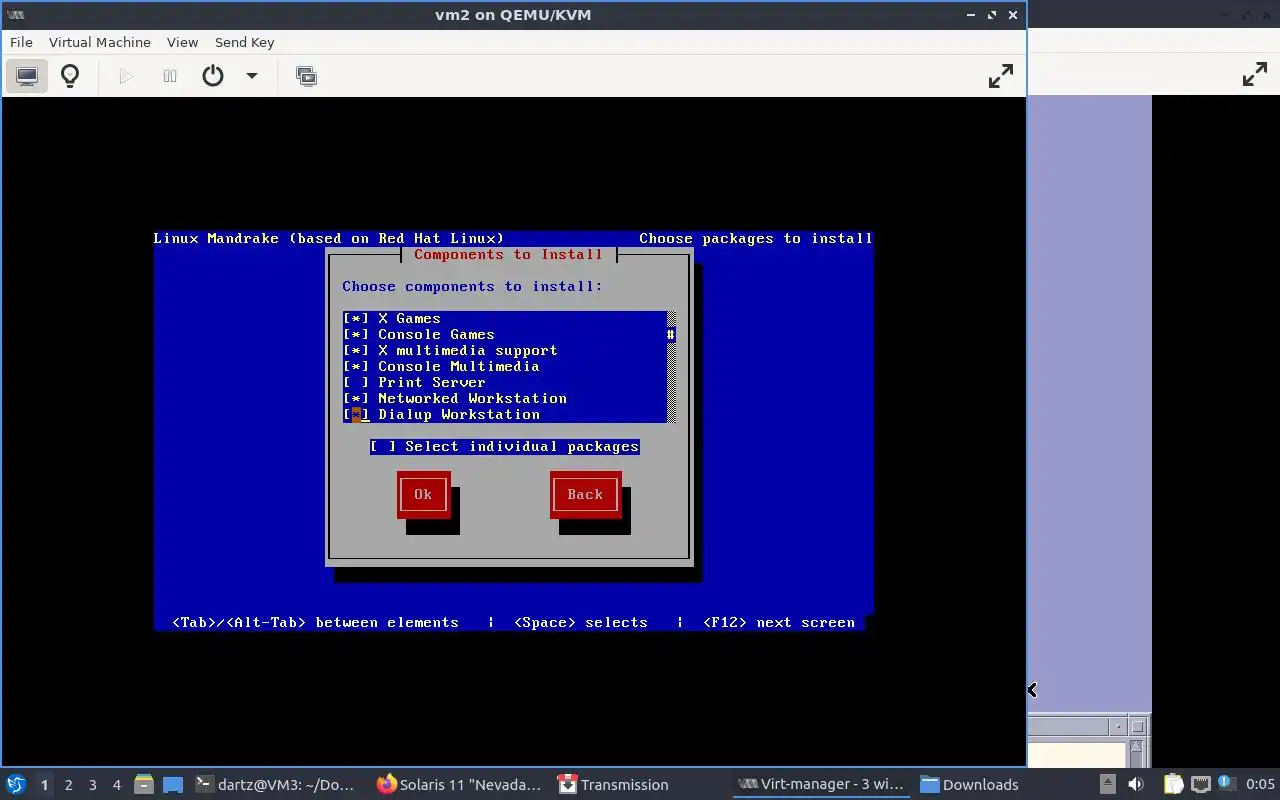Click fullscreen icon in the background VM window
This screenshot has width=1280, height=800.
pos(1255,74)
